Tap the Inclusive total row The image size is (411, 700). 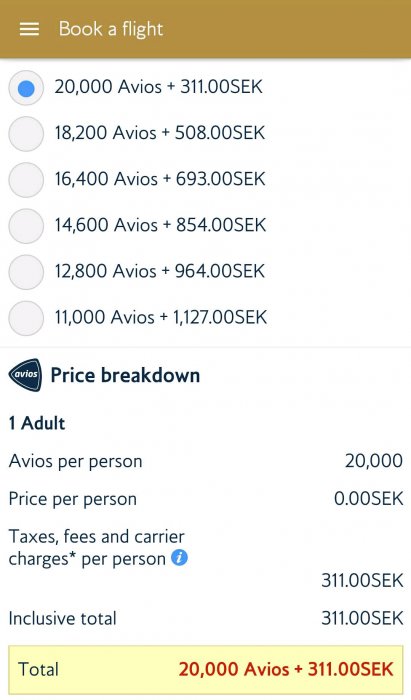[x=206, y=618]
